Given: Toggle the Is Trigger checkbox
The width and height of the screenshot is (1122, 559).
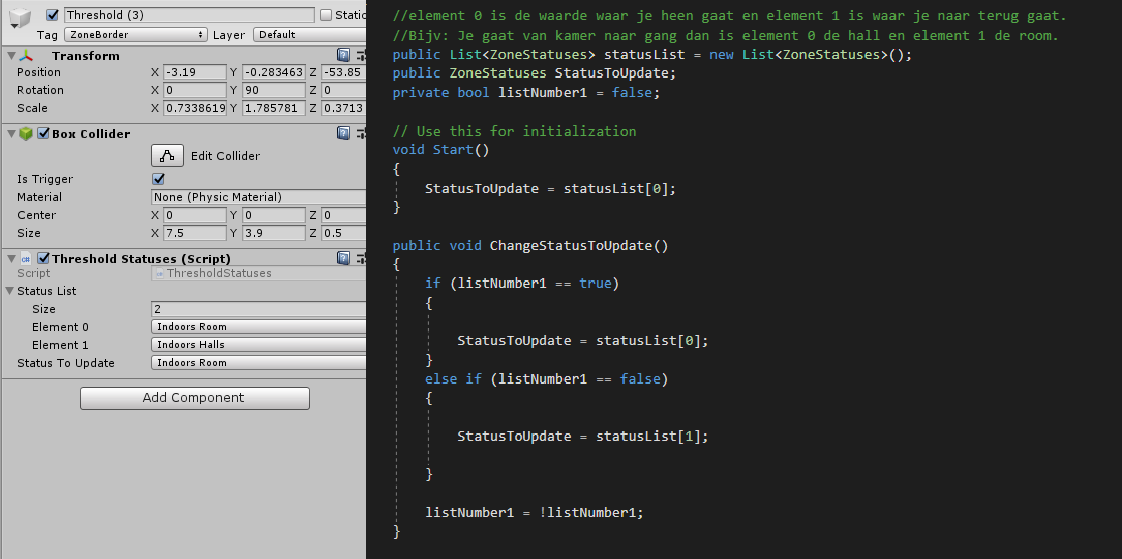Looking at the screenshot, I should click(x=158, y=179).
